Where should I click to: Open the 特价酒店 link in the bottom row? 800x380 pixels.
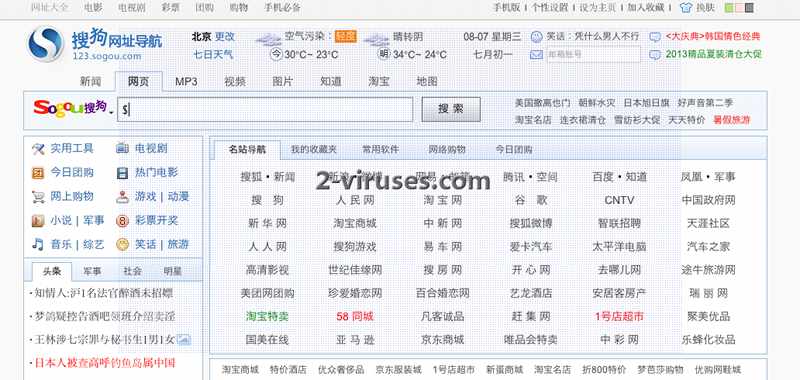288,370
